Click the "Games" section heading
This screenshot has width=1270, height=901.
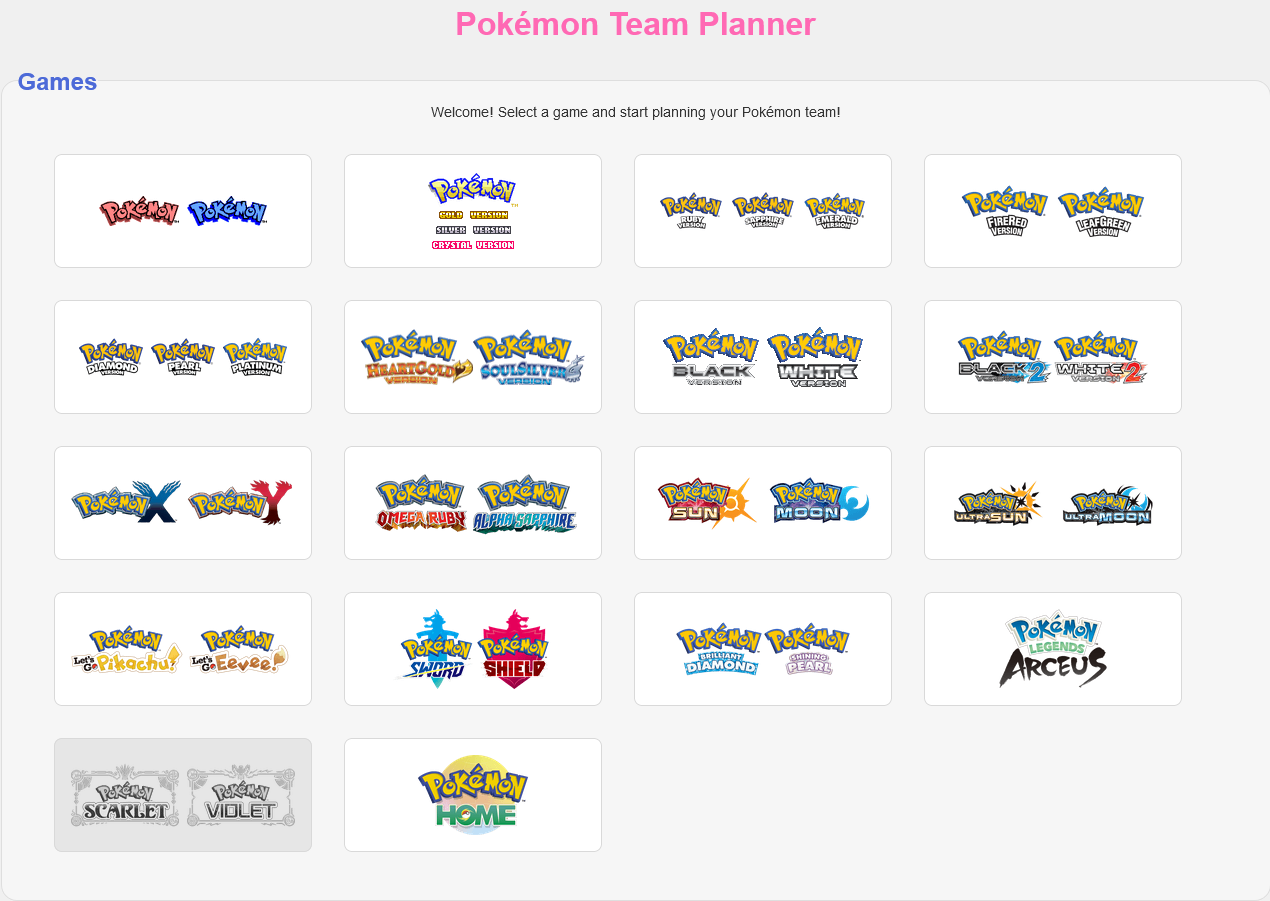pos(57,82)
